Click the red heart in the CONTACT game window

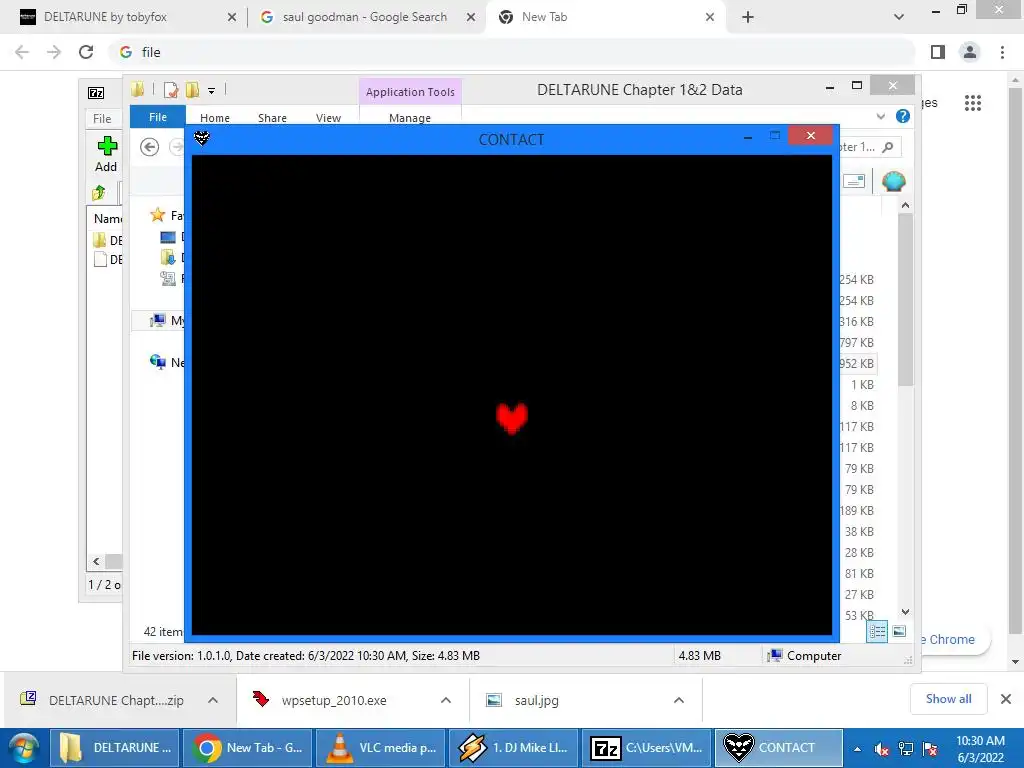point(511,419)
